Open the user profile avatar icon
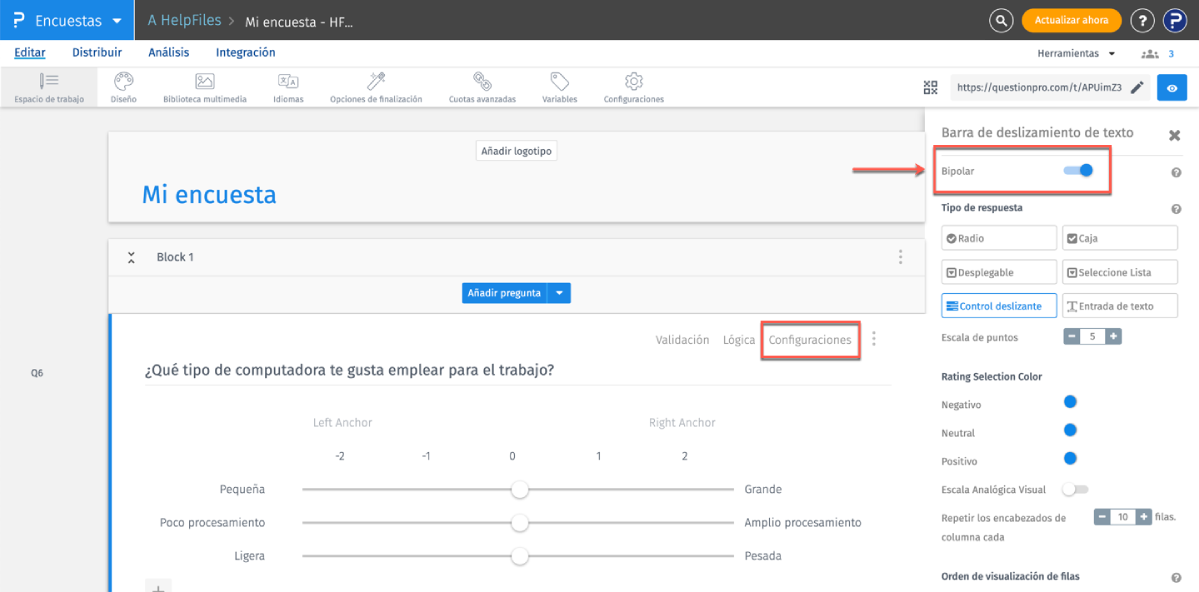Viewport: 1199px width, 592px height. tap(1175, 21)
